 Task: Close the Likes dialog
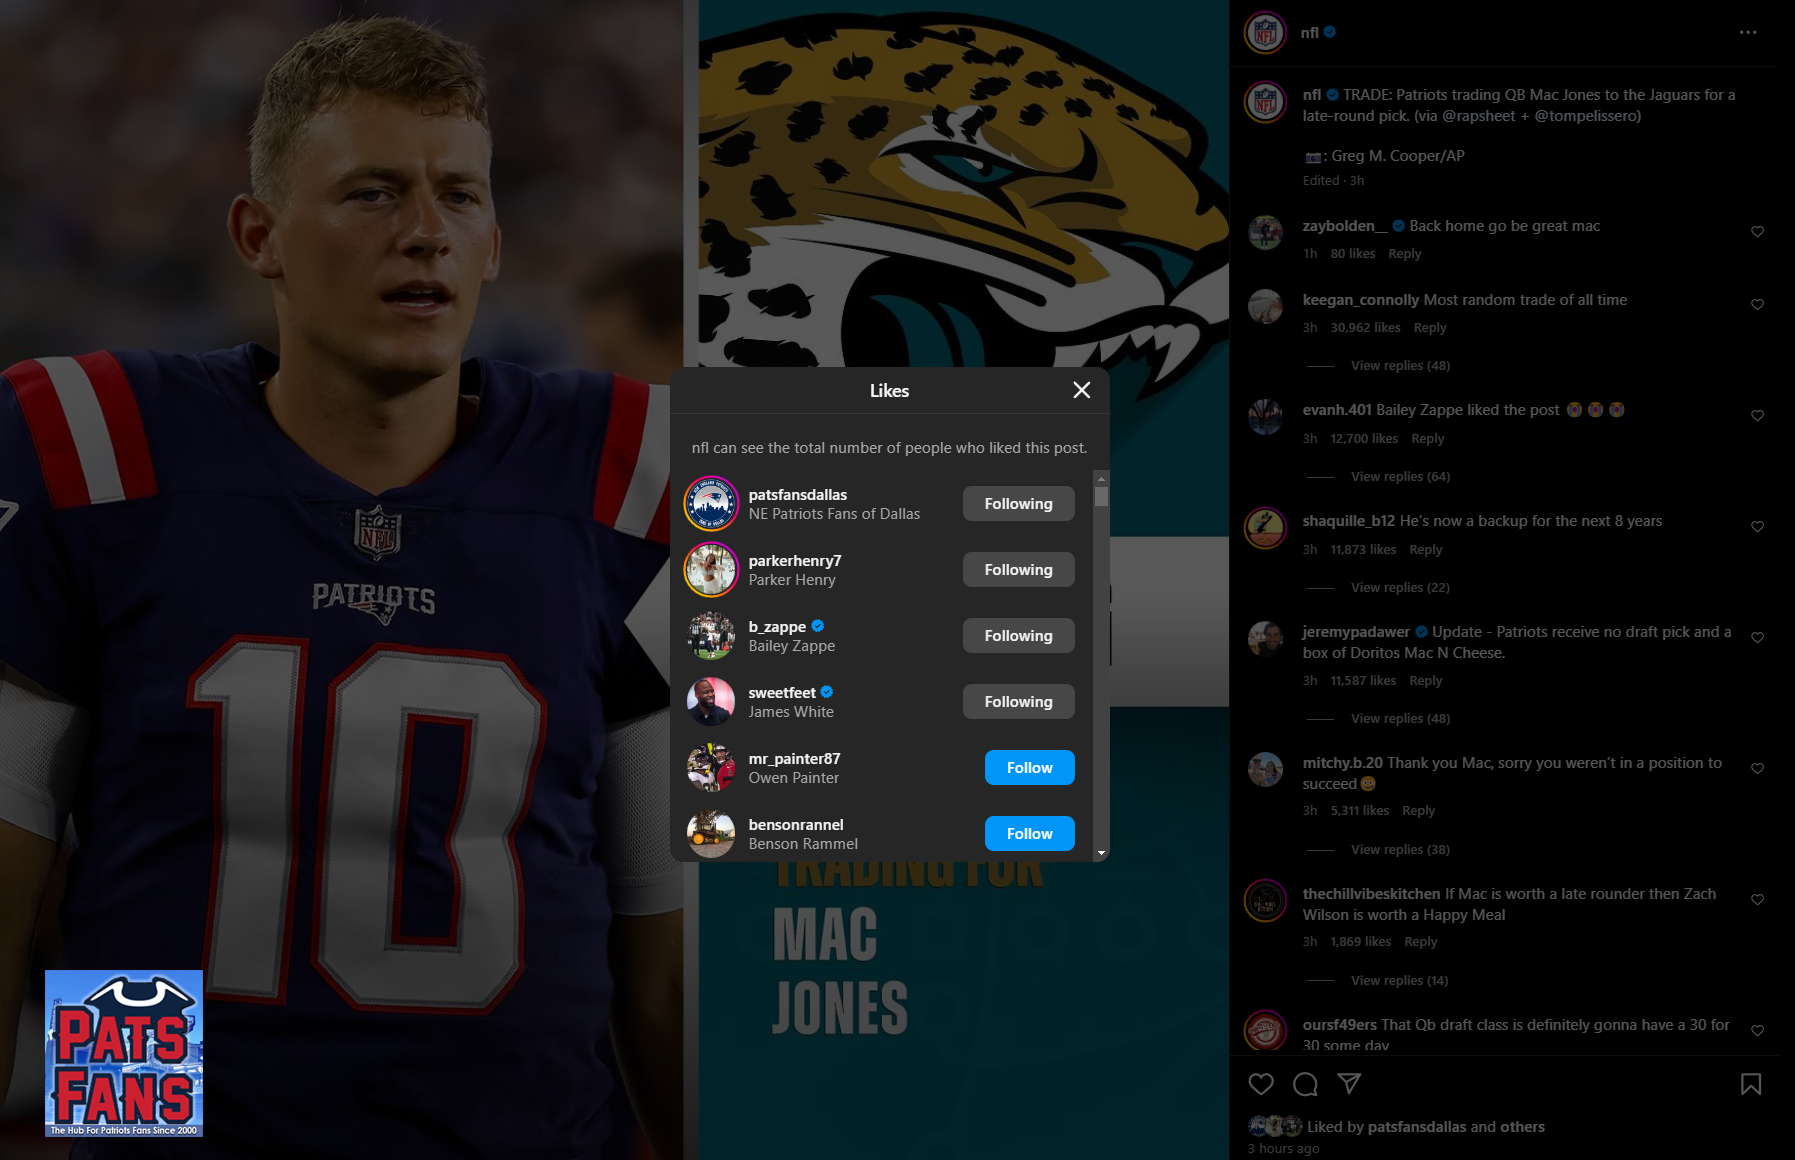pos(1081,390)
